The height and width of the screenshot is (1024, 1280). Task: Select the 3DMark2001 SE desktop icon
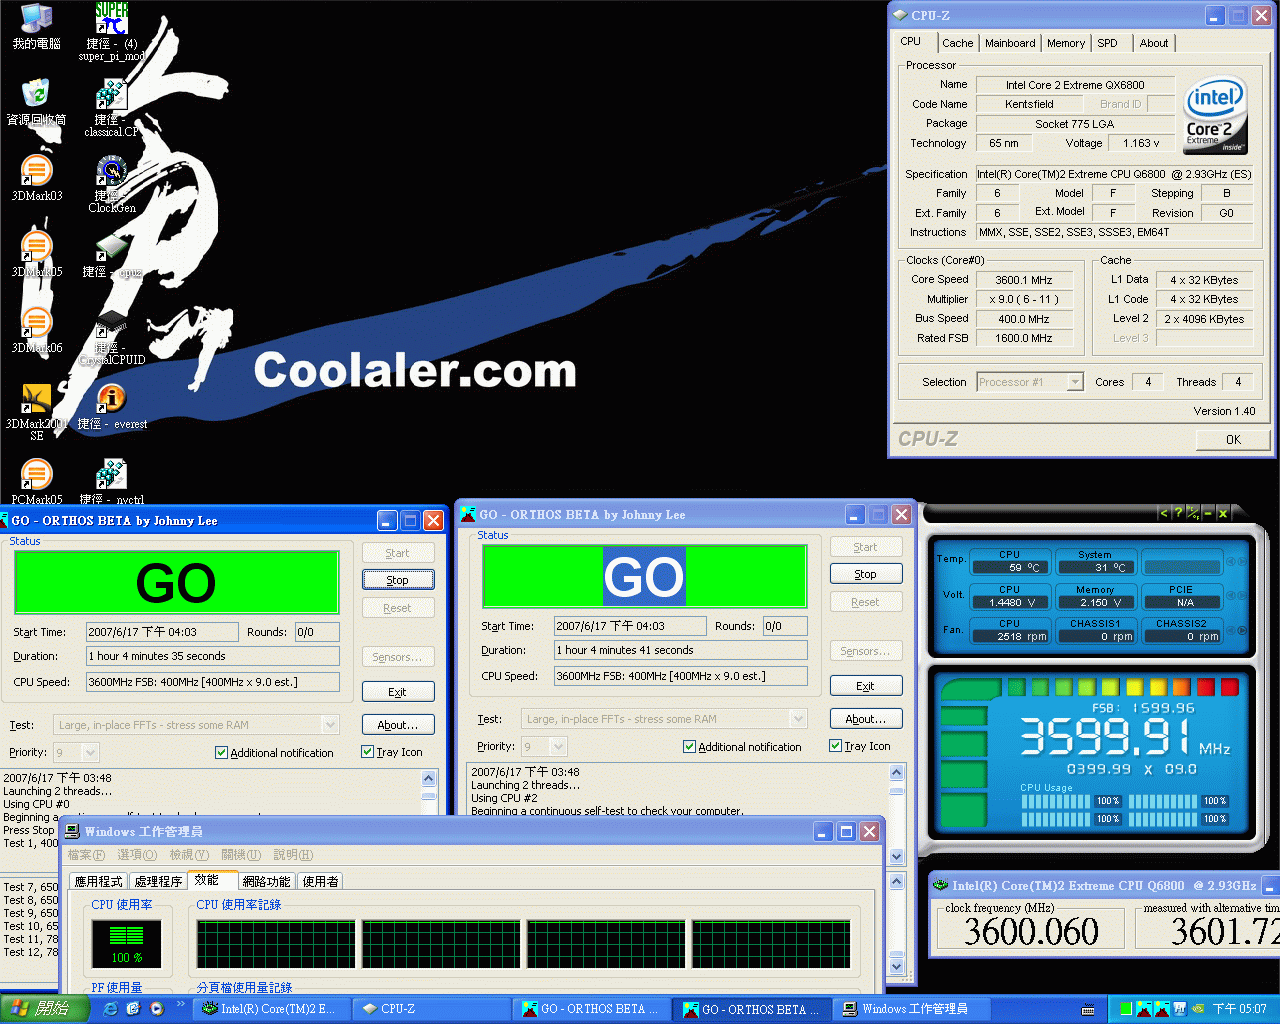pyautogui.click(x=36, y=412)
